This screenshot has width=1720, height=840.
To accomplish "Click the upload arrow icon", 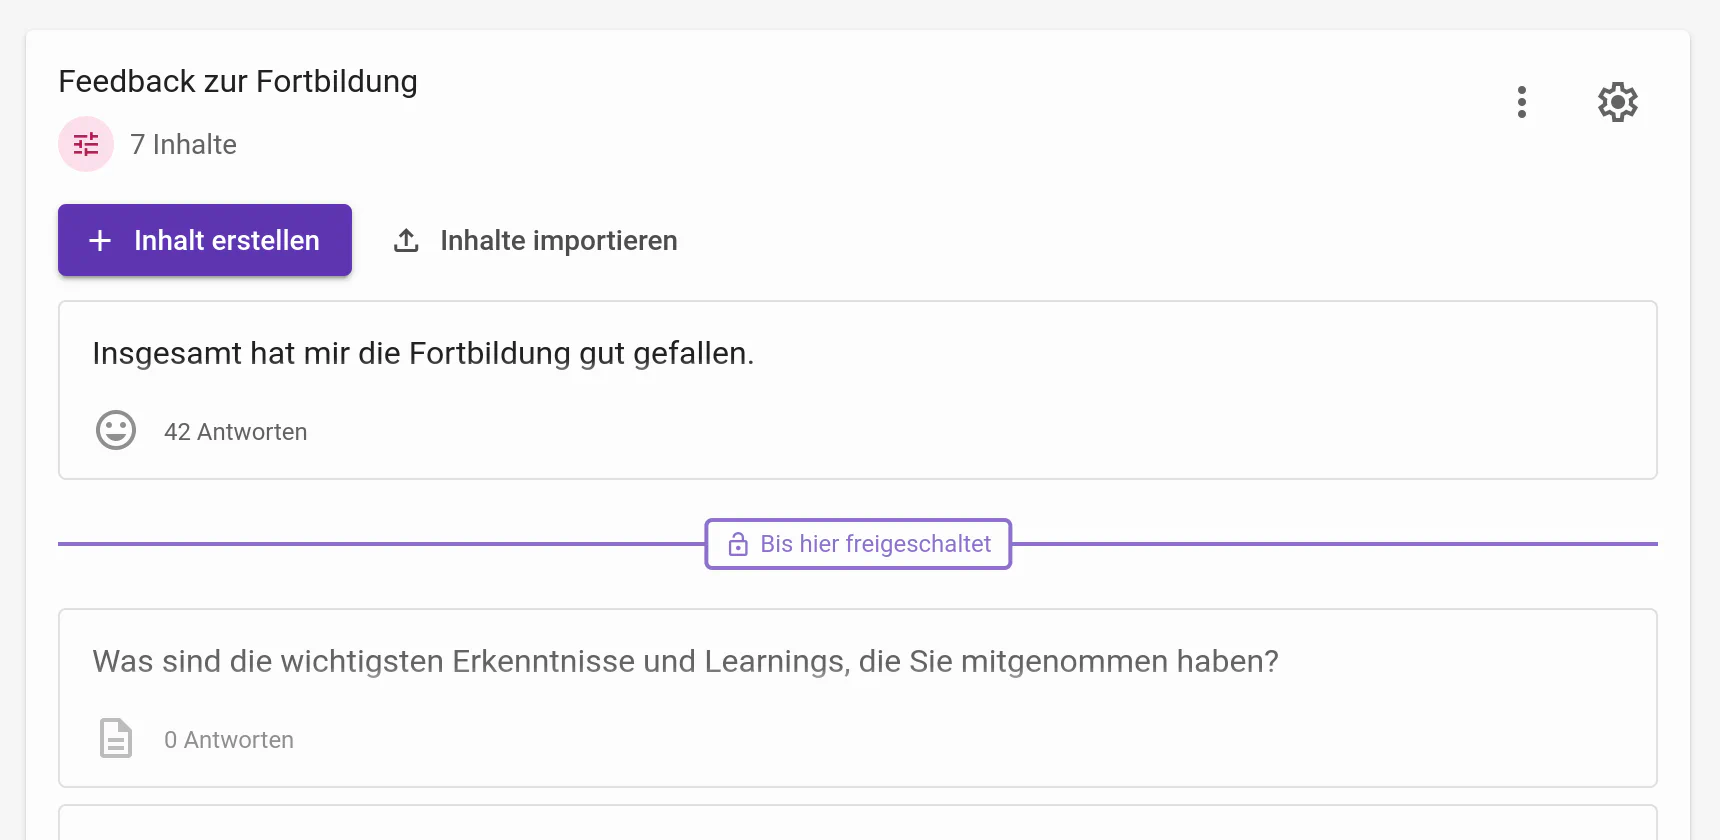I will click(x=406, y=240).
